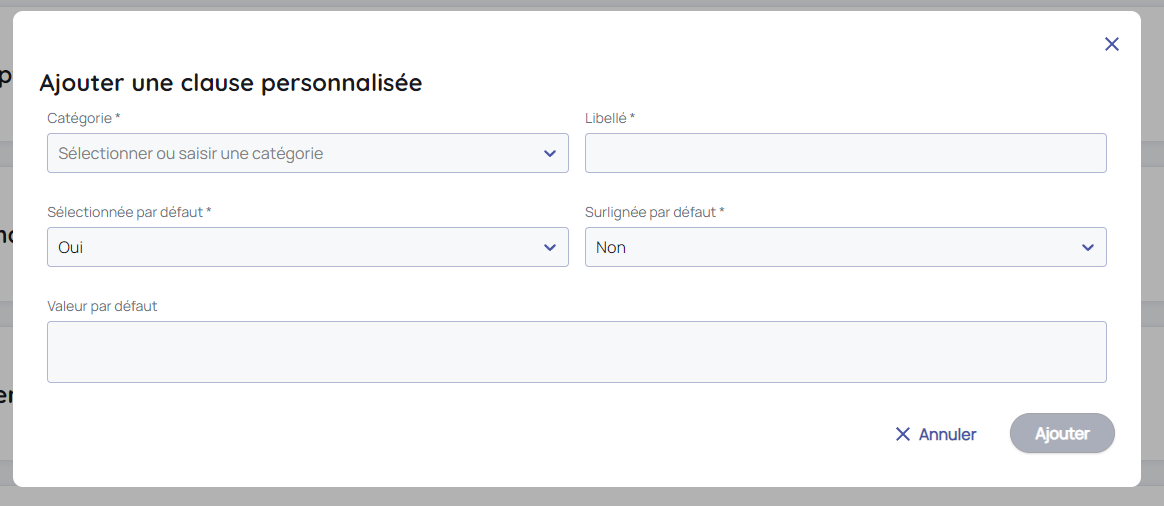This screenshot has width=1164, height=506.
Task: Click the X icon beside Annuler
Action: [903, 434]
